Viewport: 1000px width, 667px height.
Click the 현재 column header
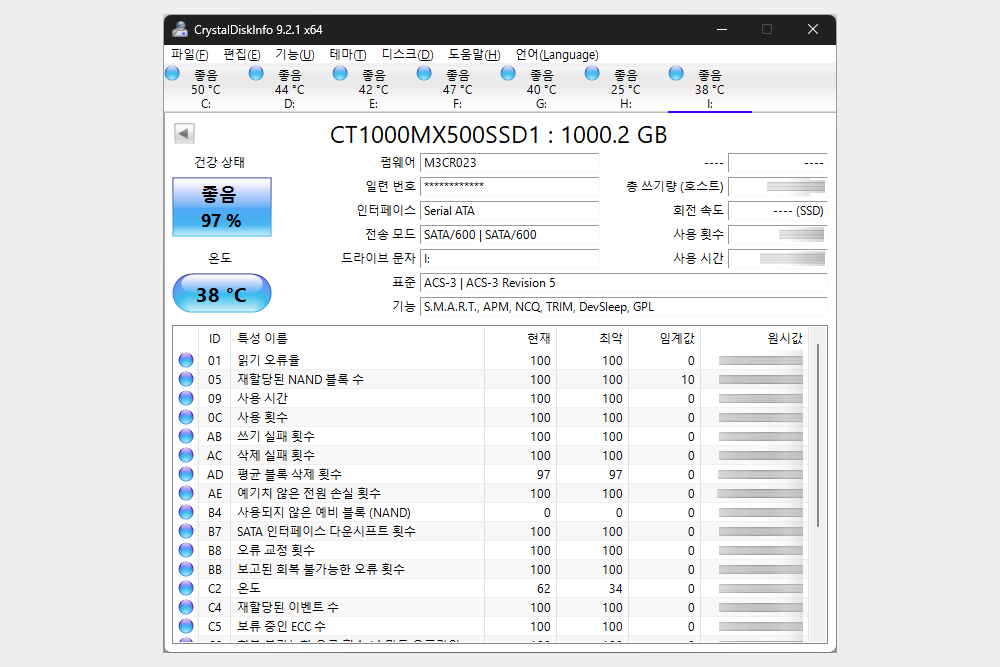(x=538, y=339)
